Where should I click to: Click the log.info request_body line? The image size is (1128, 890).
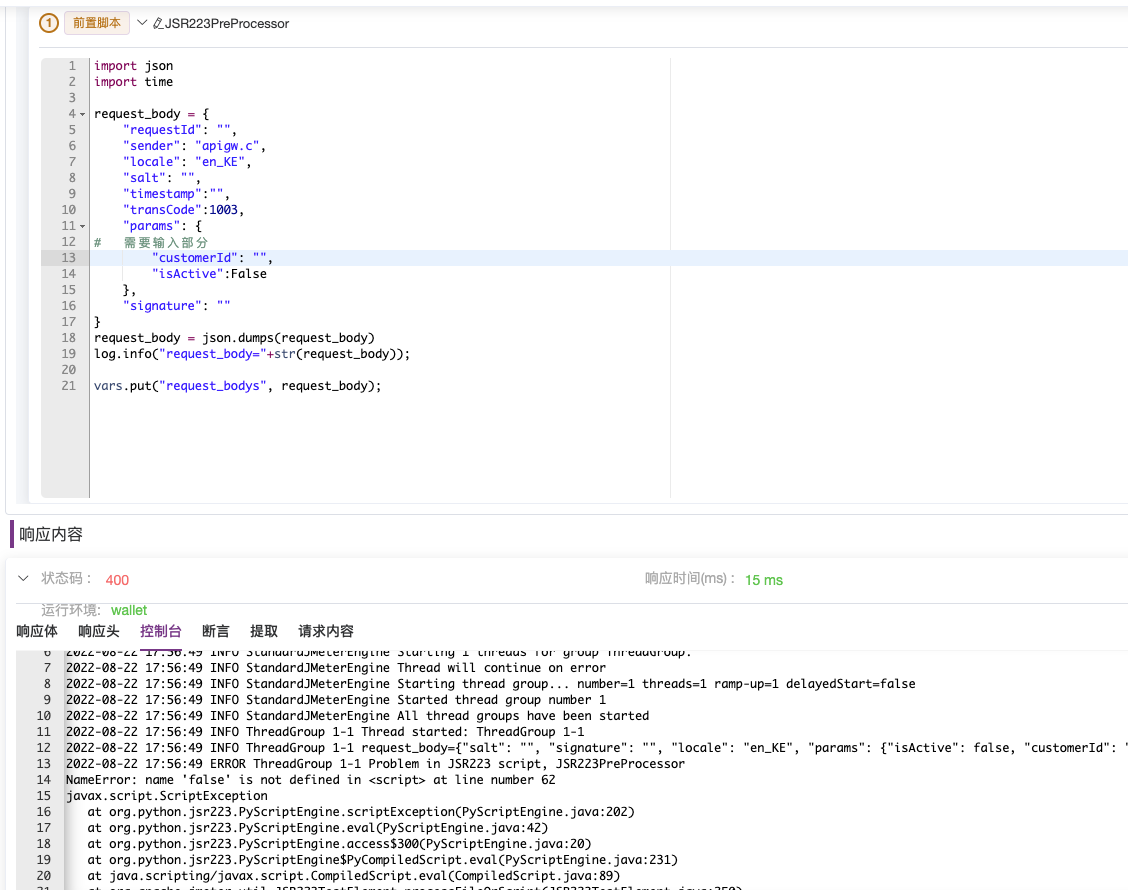pos(252,353)
